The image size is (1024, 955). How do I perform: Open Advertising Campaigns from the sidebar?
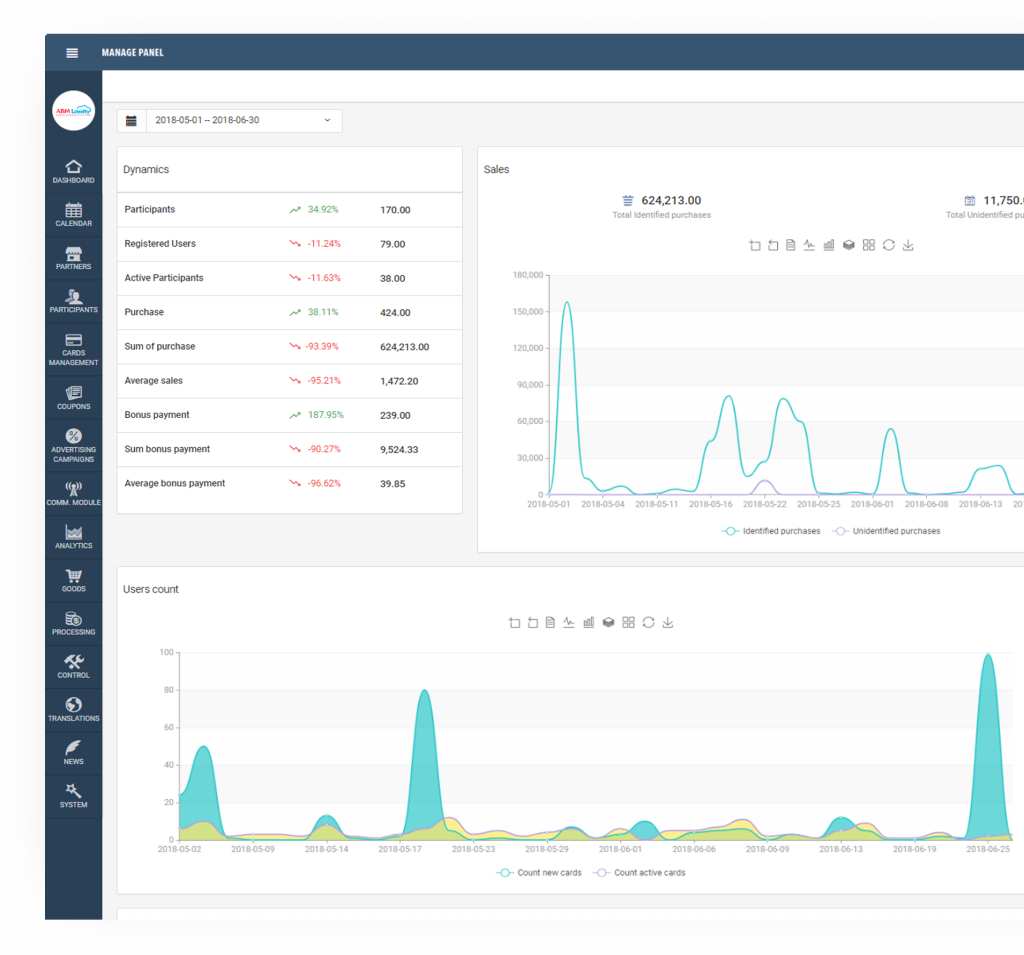pos(73,446)
